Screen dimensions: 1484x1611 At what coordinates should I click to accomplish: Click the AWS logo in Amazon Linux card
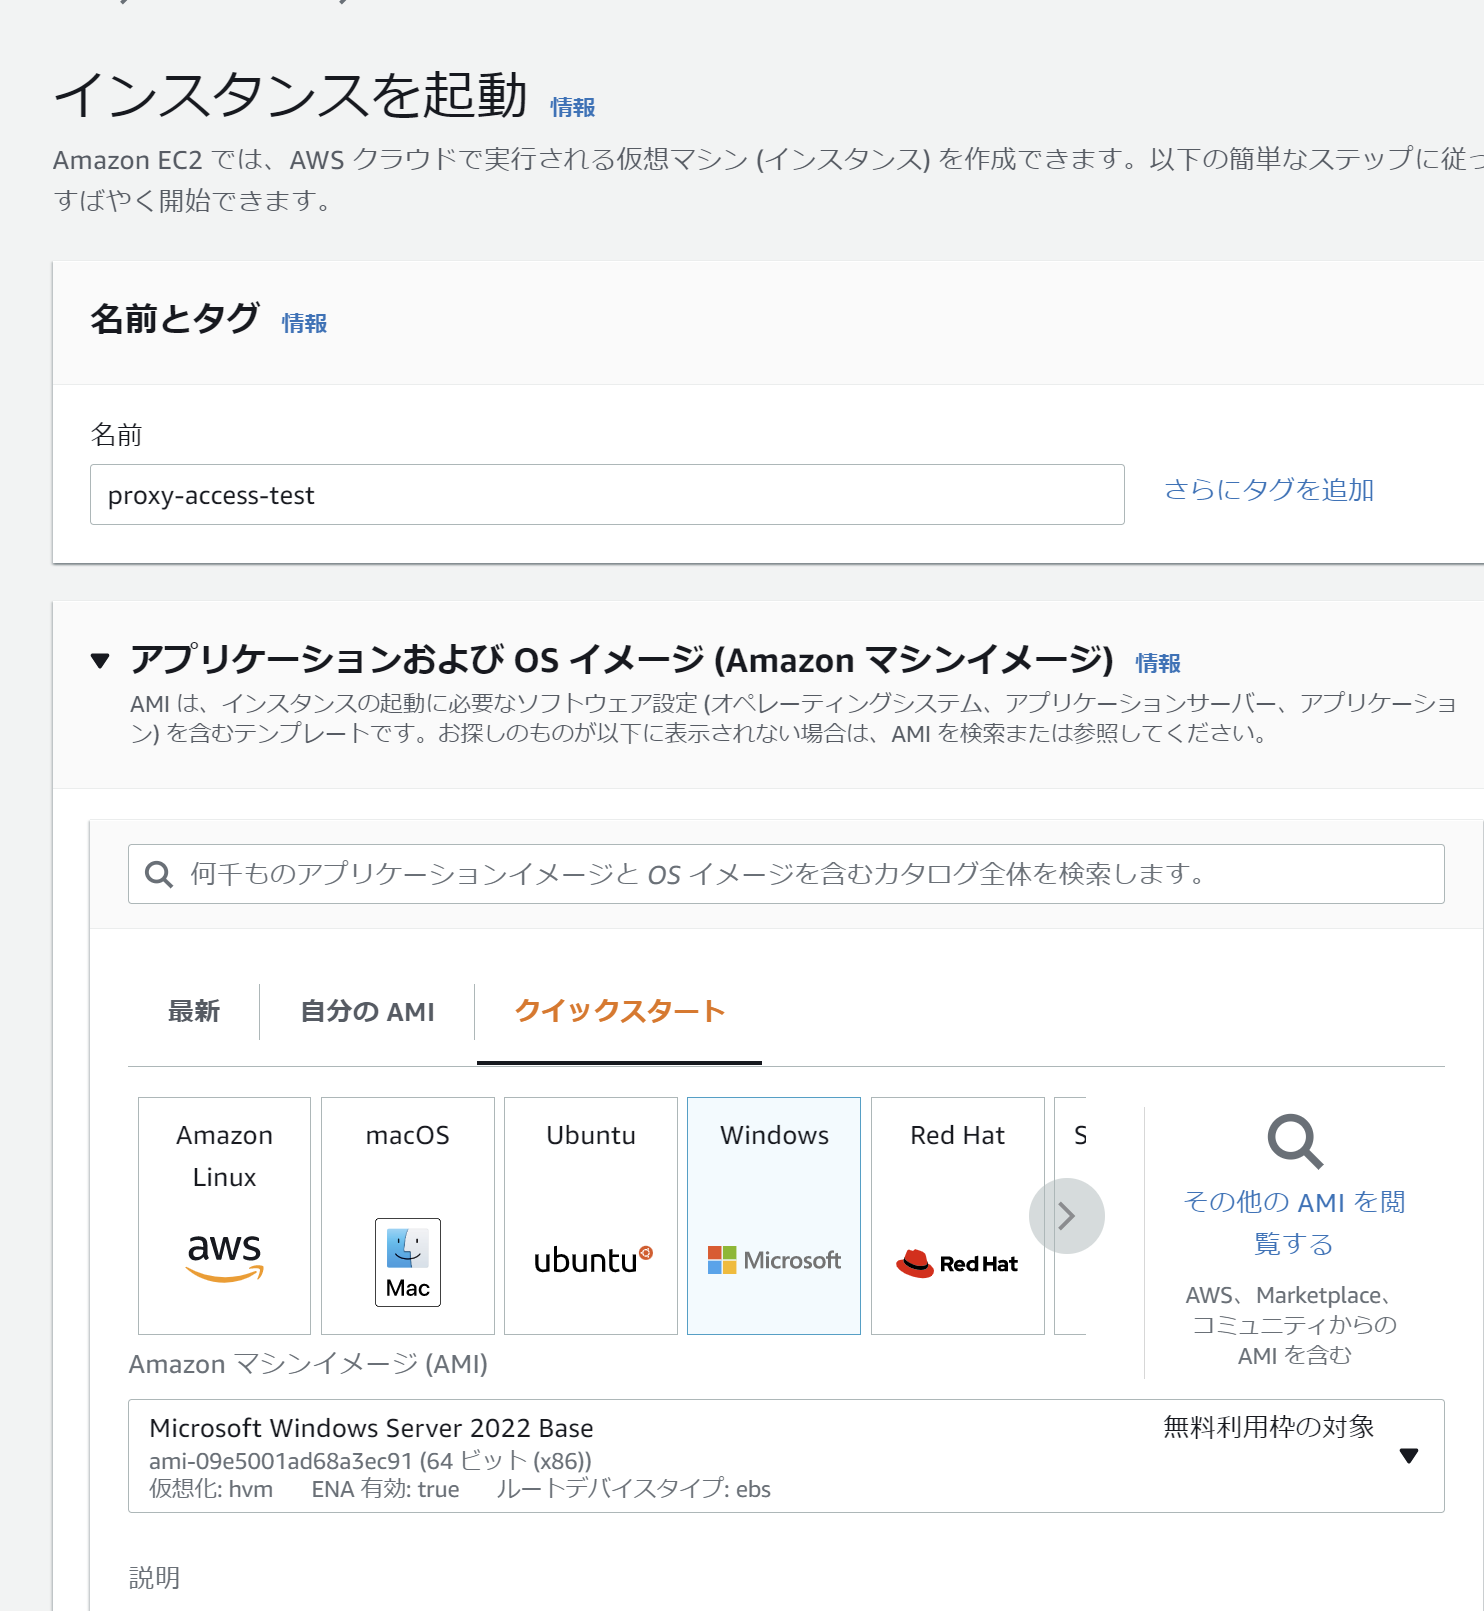(x=225, y=1257)
